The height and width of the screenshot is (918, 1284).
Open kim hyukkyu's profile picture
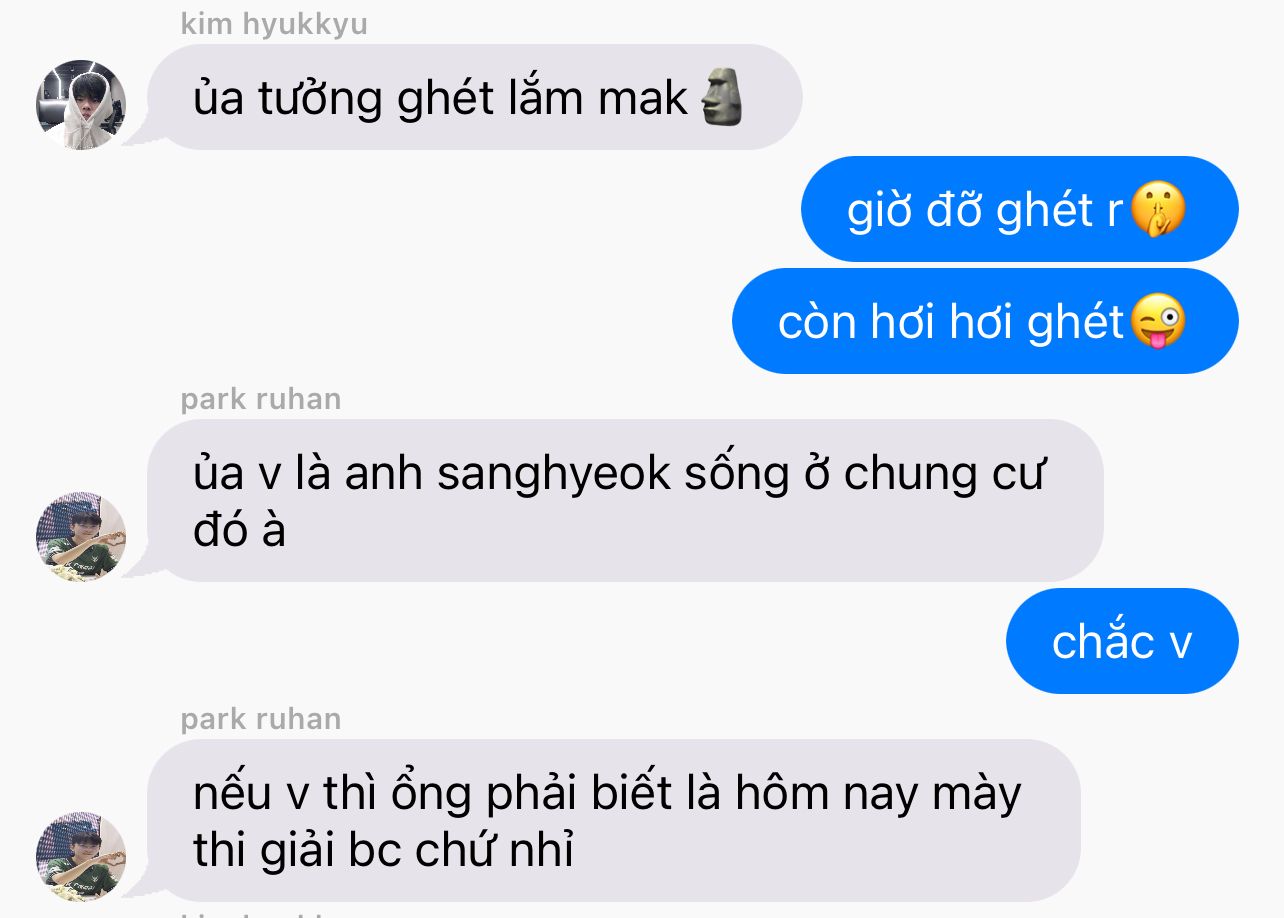click(x=81, y=104)
